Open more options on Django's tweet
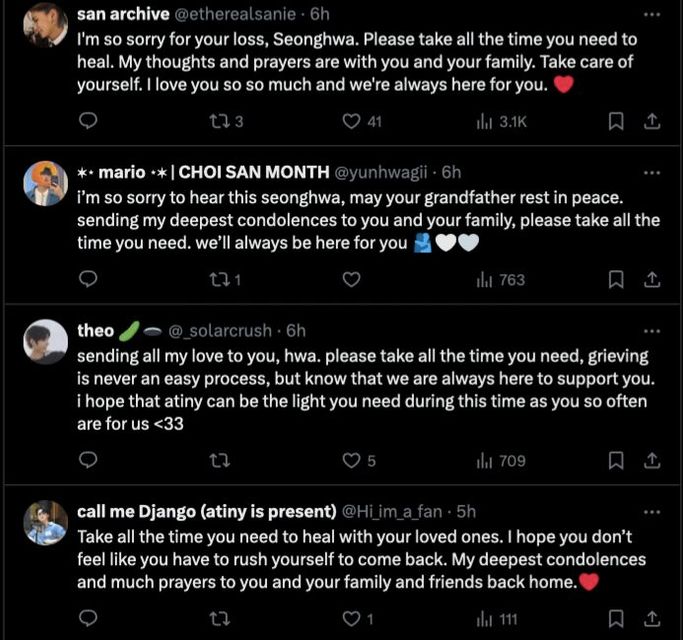This screenshot has width=683, height=640. (x=652, y=510)
